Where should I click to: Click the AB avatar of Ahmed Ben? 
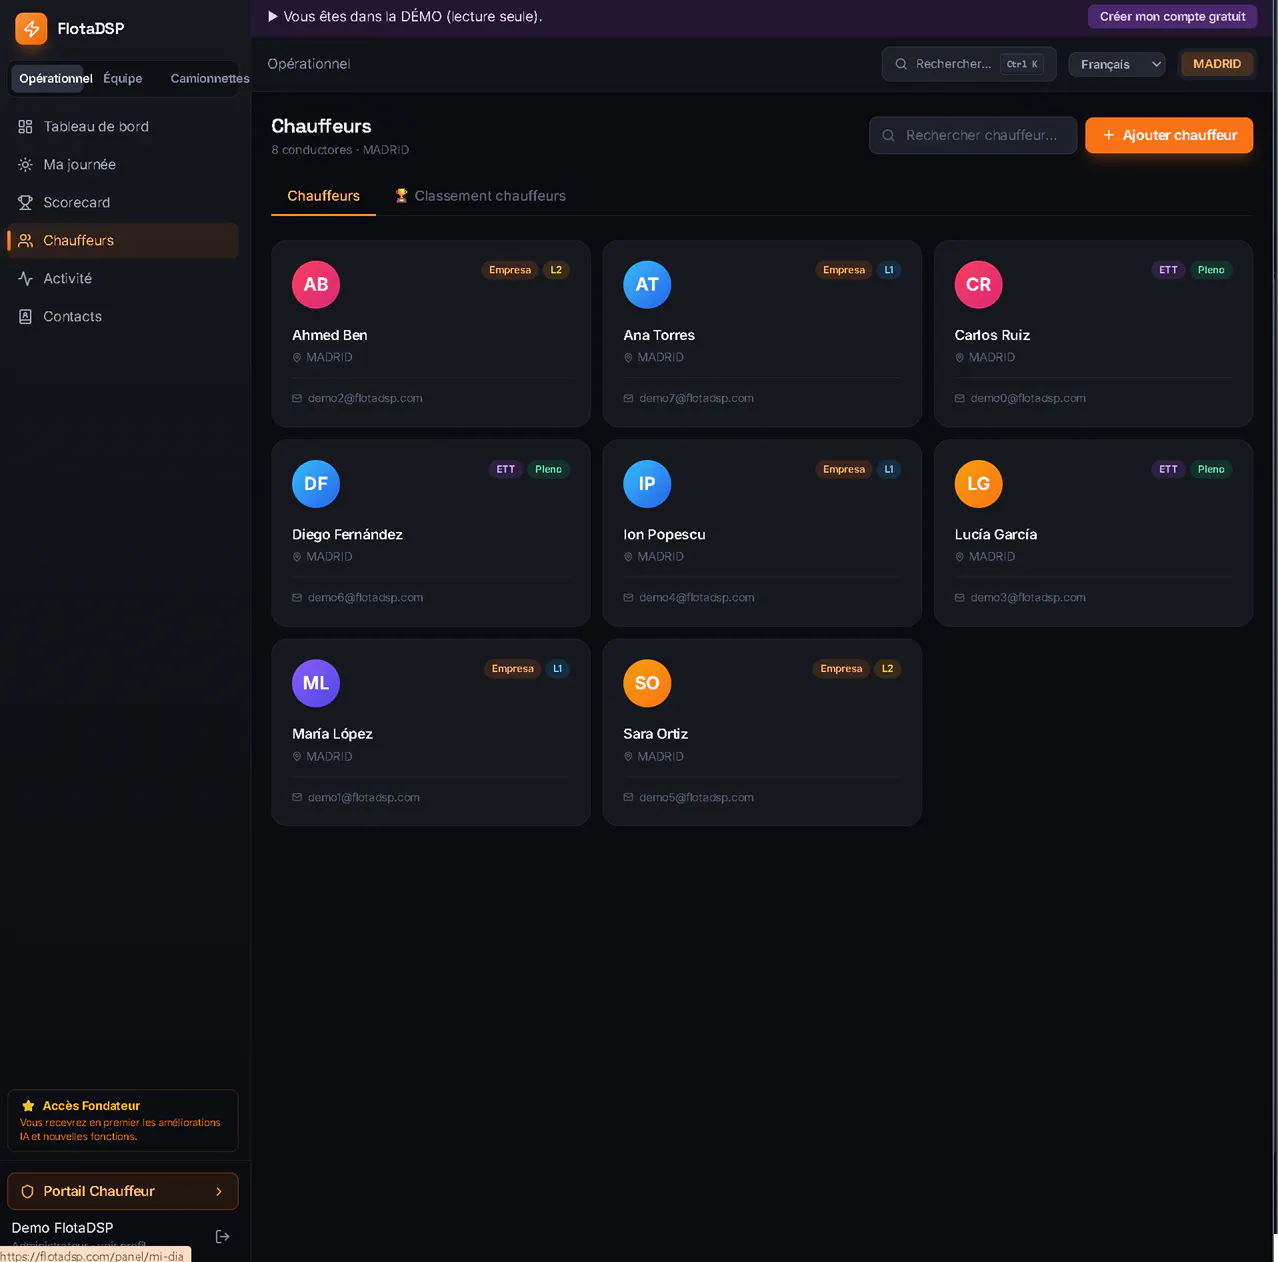coord(316,285)
